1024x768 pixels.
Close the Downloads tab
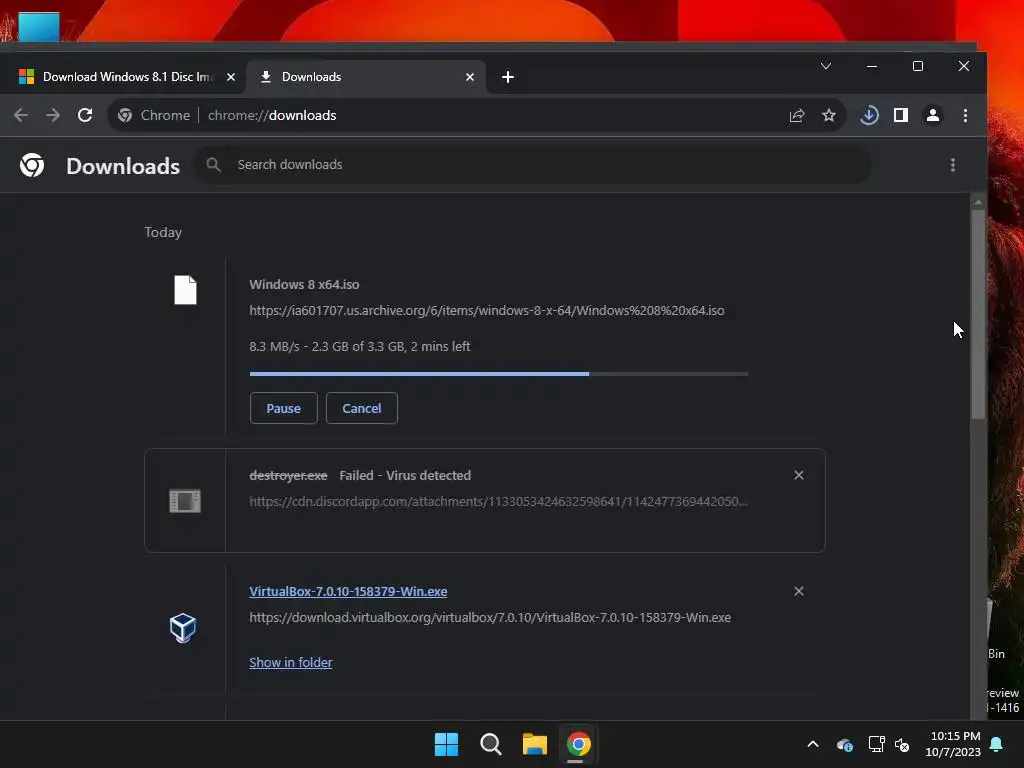tap(470, 77)
